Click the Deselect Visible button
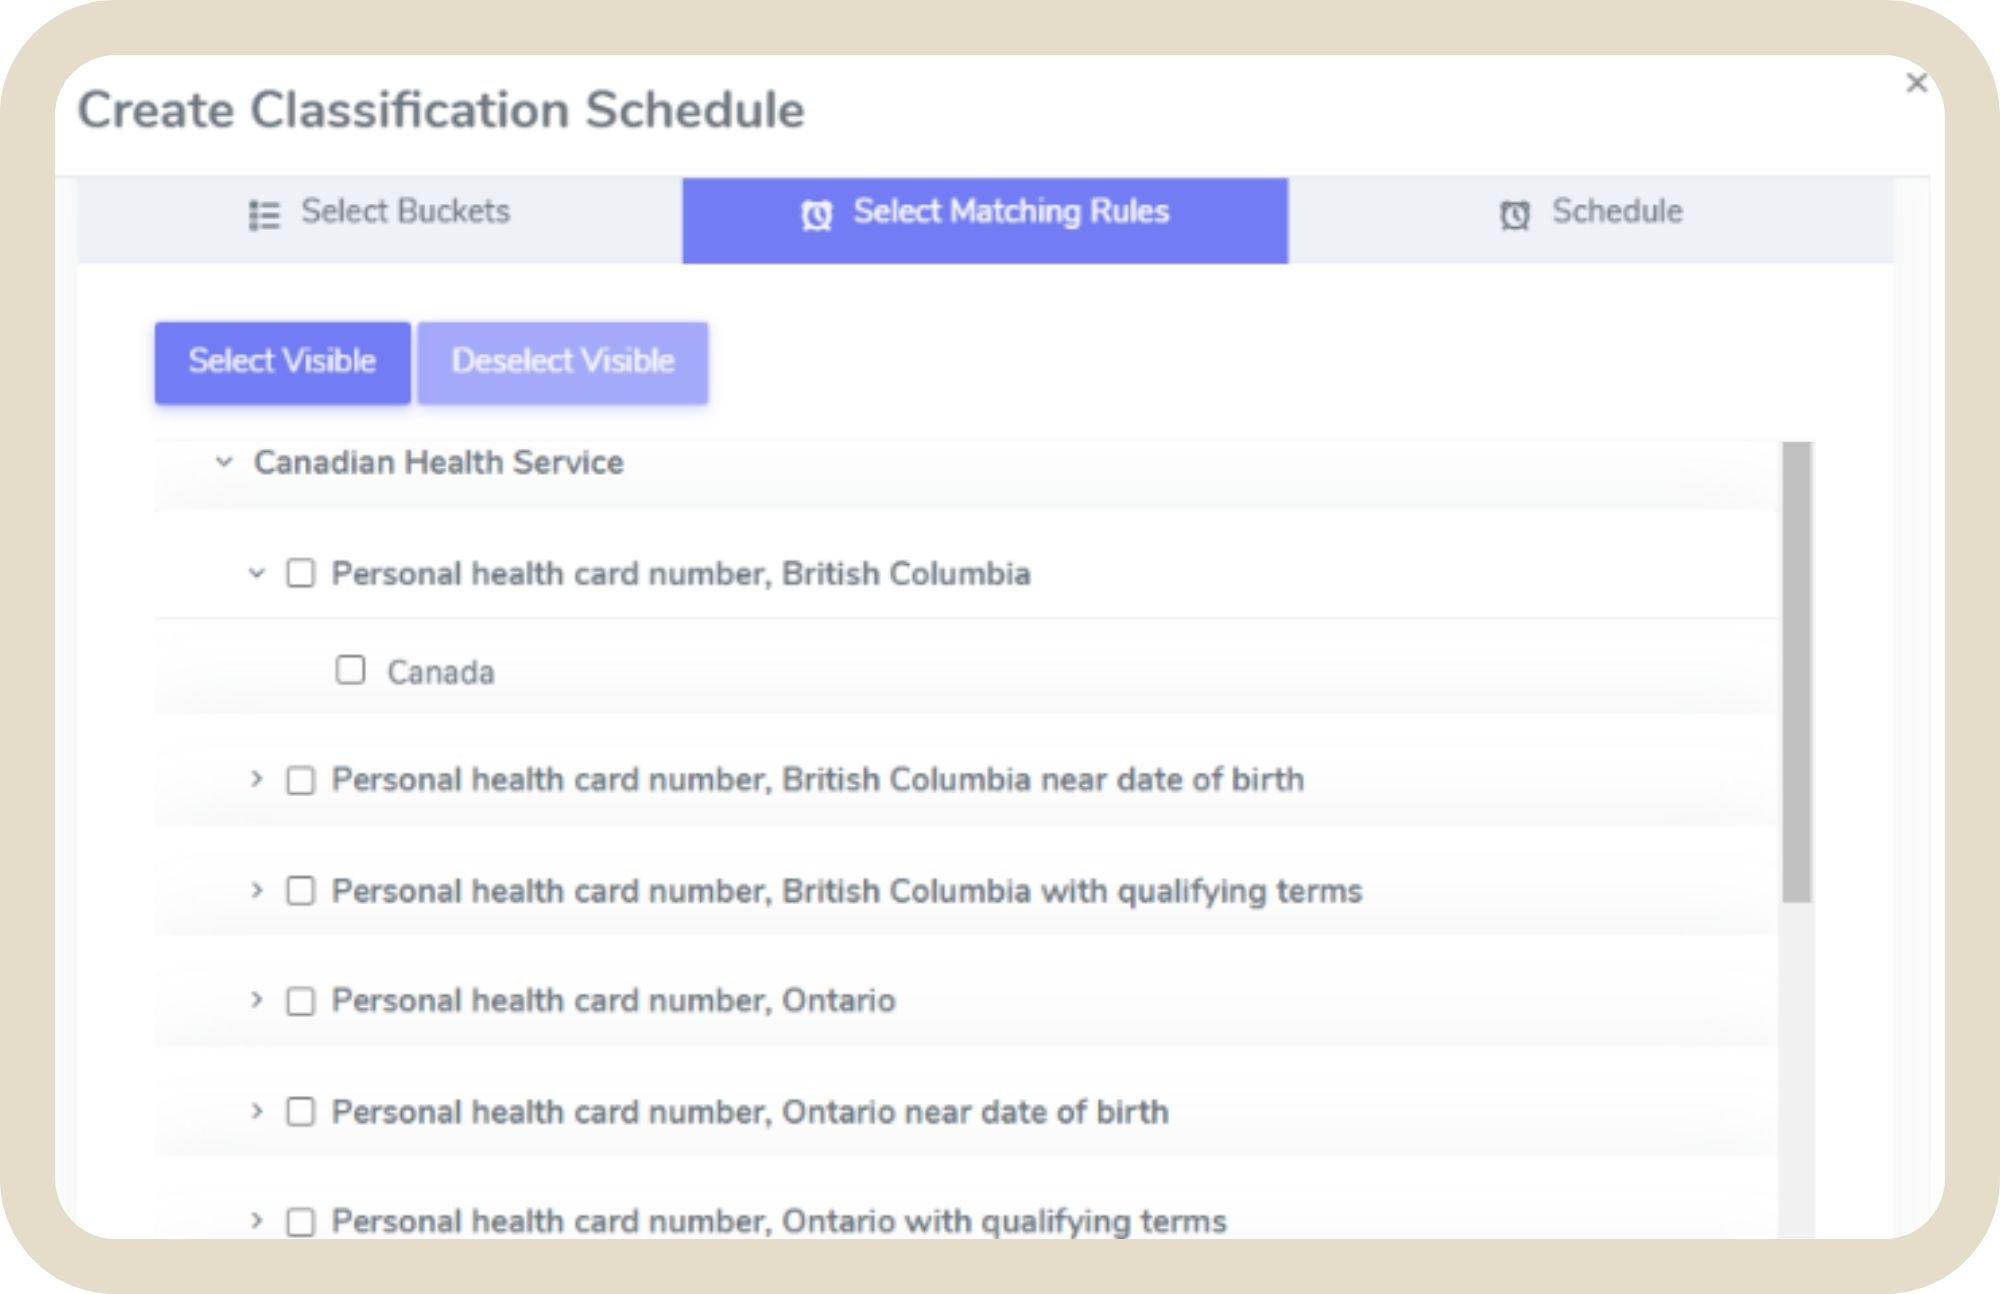This screenshot has height=1294, width=2000. pos(563,360)
